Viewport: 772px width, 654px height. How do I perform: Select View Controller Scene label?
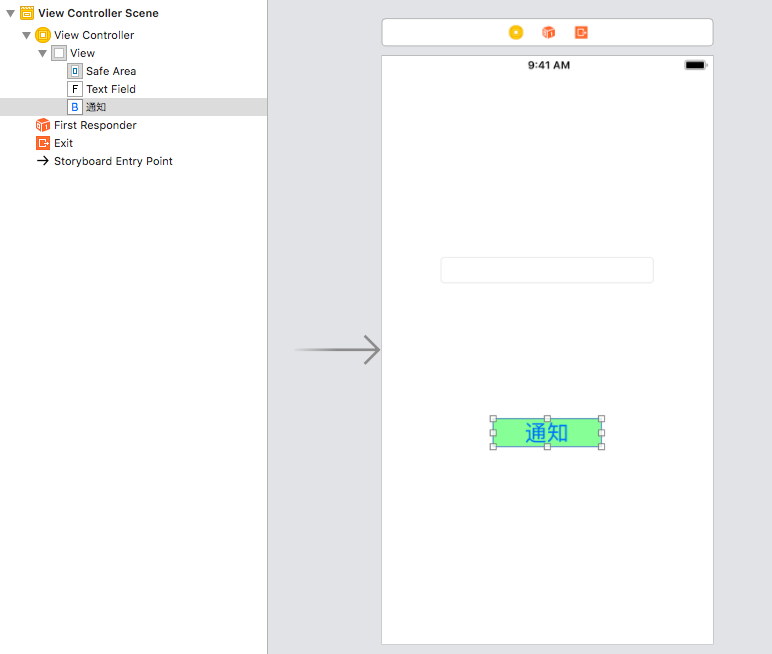coord(98,13)
